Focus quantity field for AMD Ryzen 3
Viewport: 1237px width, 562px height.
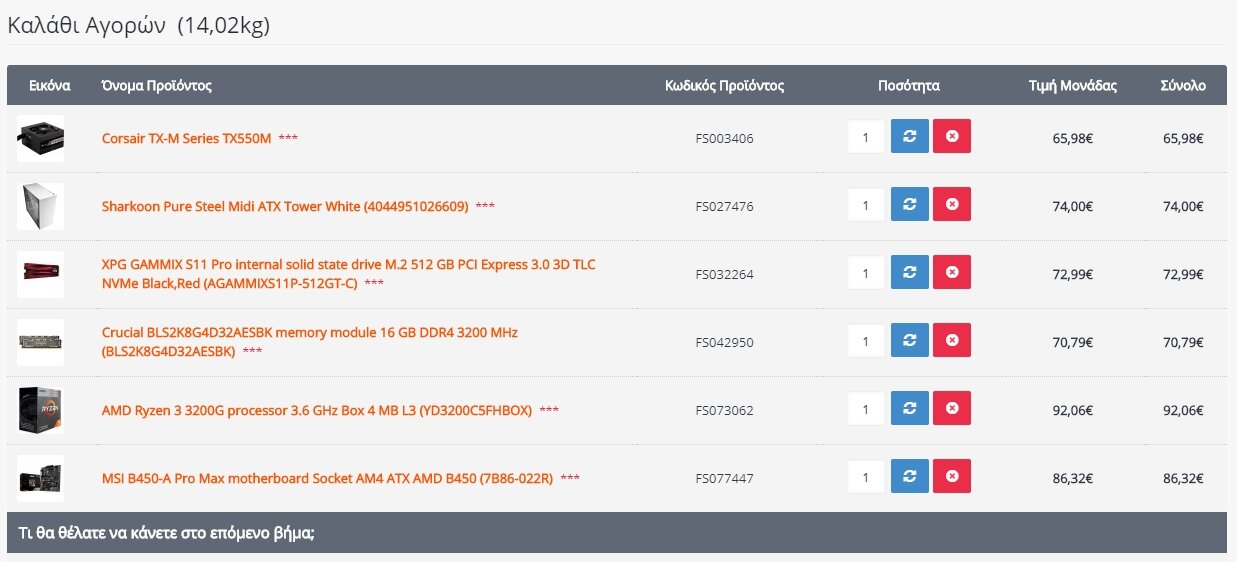pos(866,410)
